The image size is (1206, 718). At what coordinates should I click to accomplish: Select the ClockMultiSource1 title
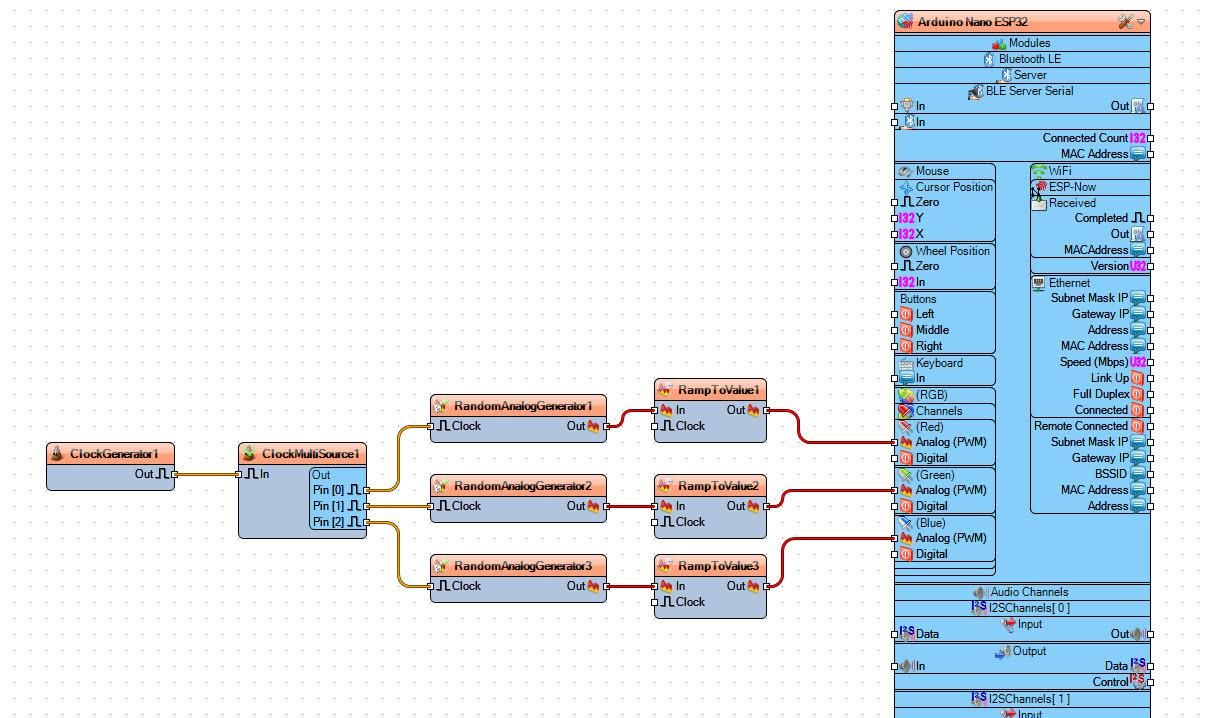[x=310, y=454]
